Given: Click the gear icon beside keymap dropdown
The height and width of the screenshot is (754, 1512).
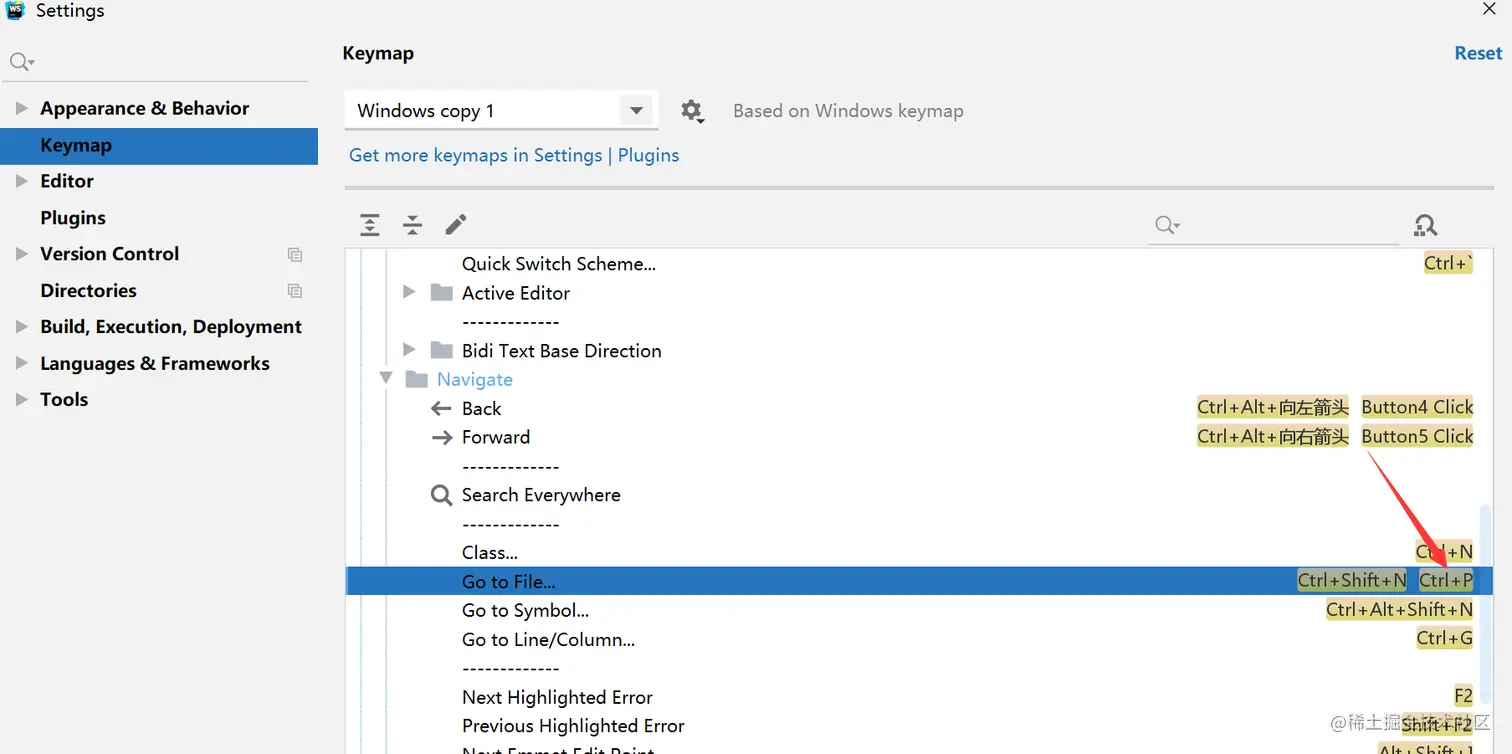Looking at the screenshot, I should point(692,111).
